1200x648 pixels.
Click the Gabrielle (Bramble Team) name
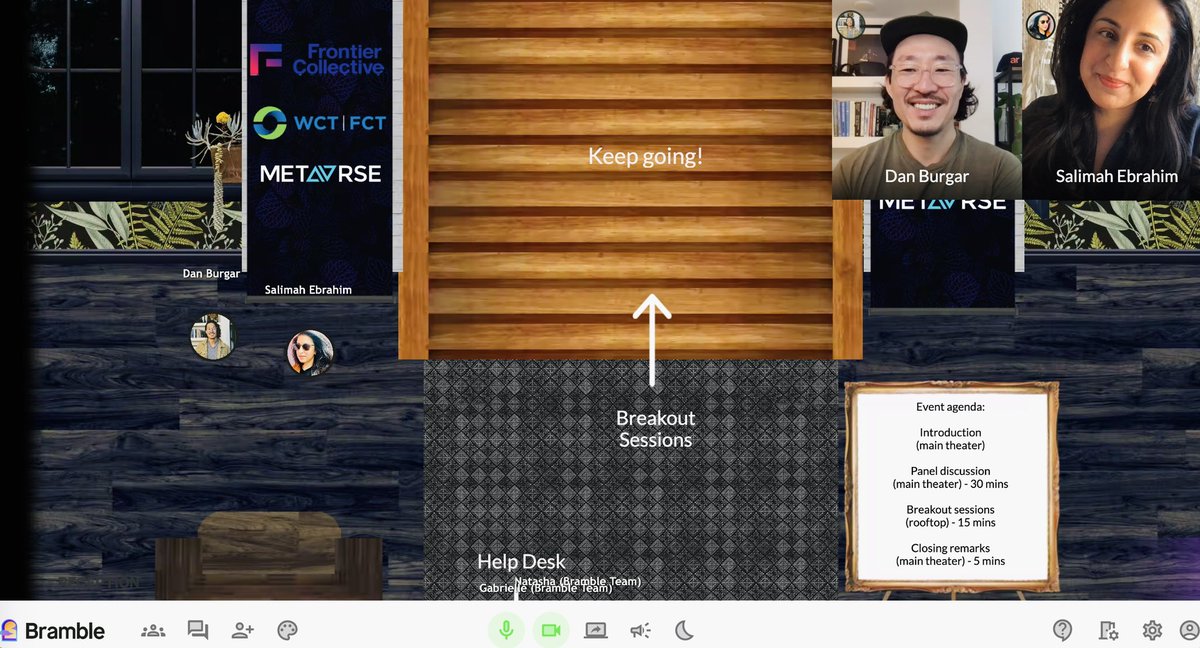point(545,589)
